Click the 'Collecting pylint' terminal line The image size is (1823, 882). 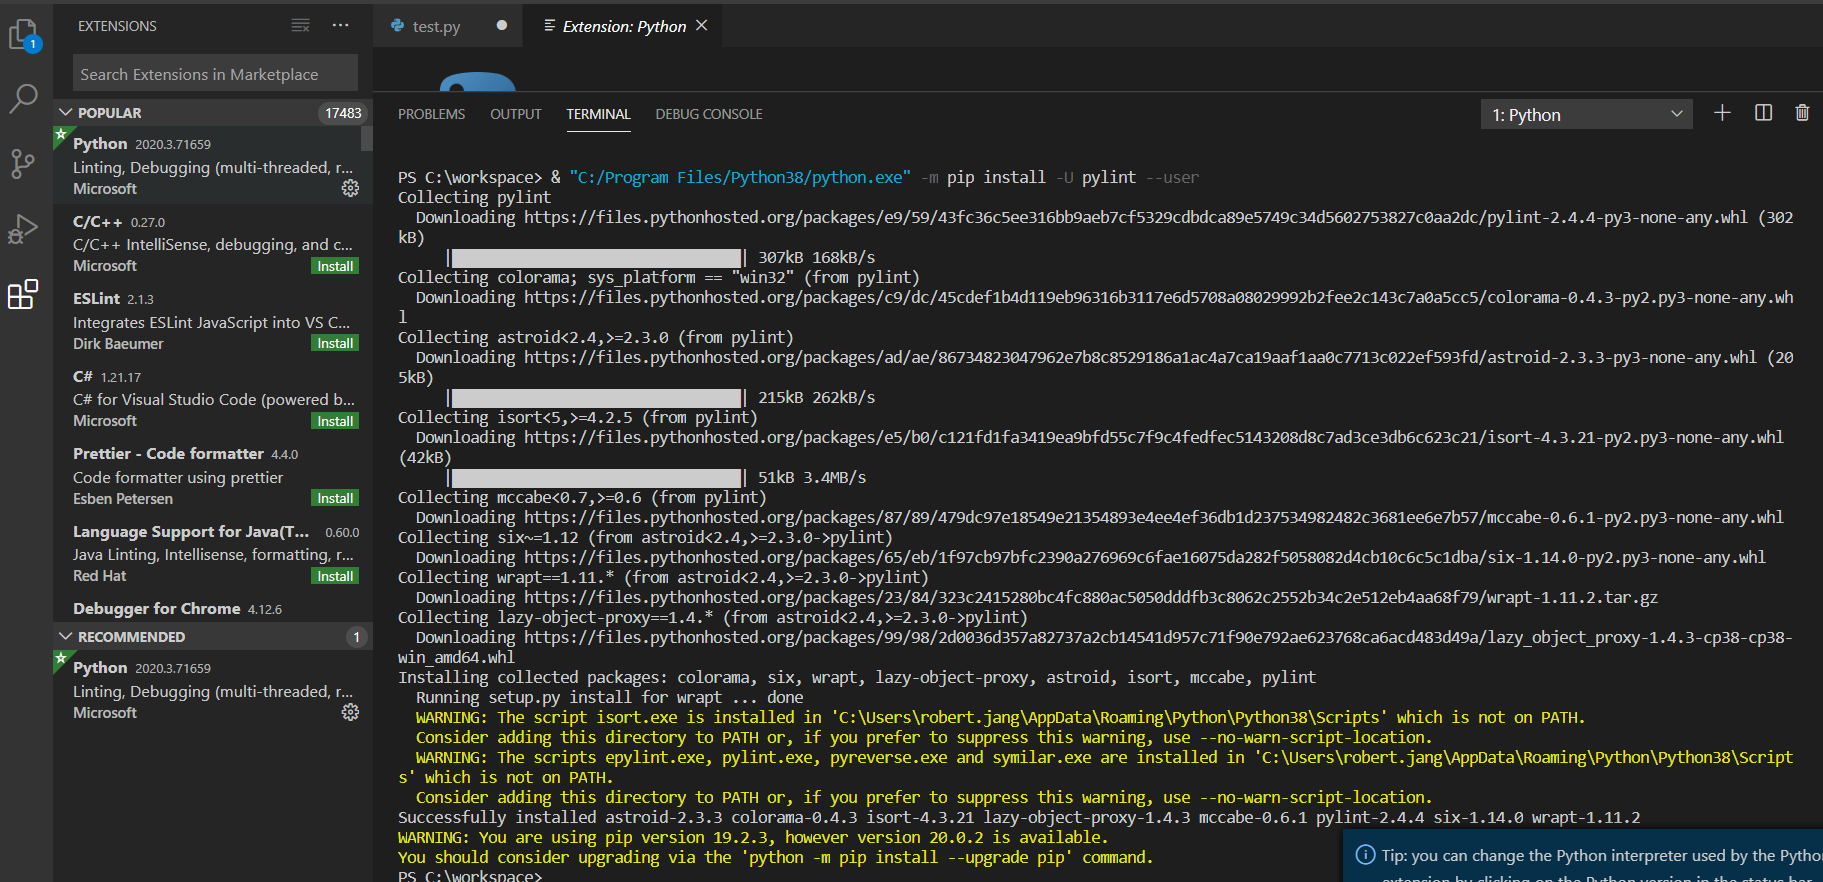(x=474, y=197)
